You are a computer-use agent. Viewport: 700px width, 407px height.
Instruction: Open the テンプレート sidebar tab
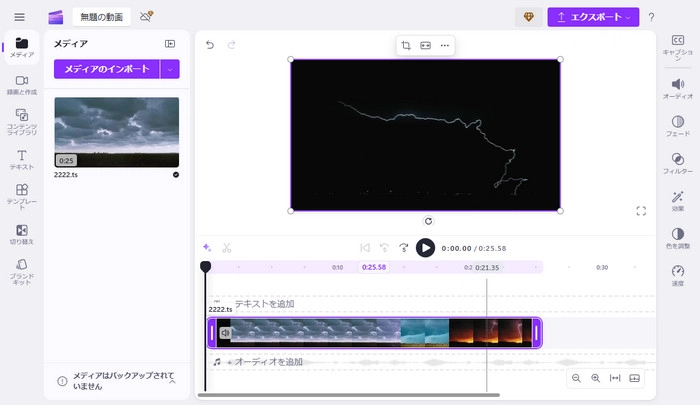[x=21, y=196]
